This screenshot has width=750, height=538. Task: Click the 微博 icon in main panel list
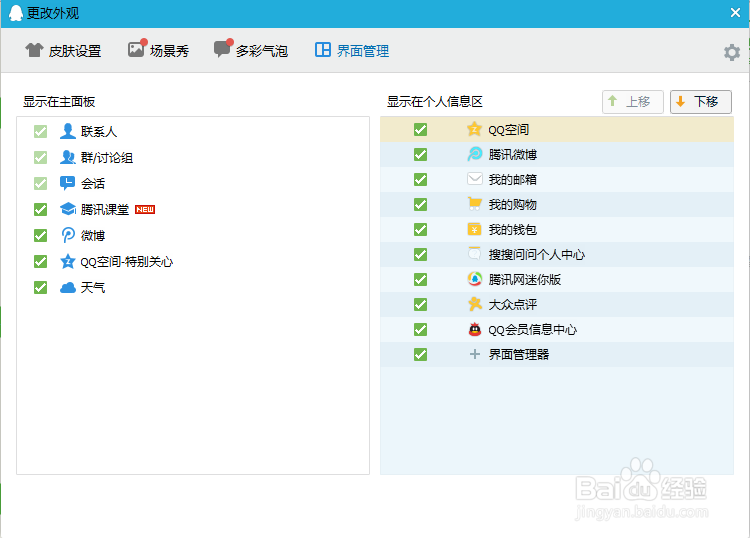(x=67, y=235)
